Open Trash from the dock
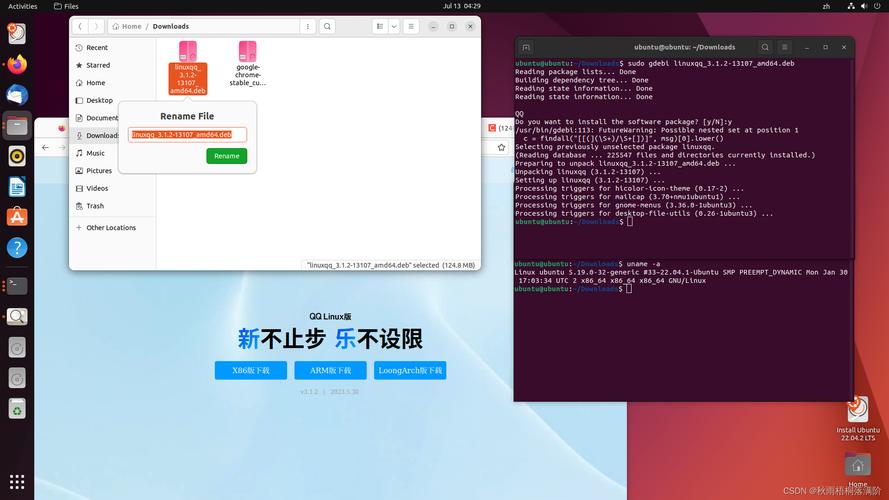This screenshot has height=500, width=889. (17, 408)
